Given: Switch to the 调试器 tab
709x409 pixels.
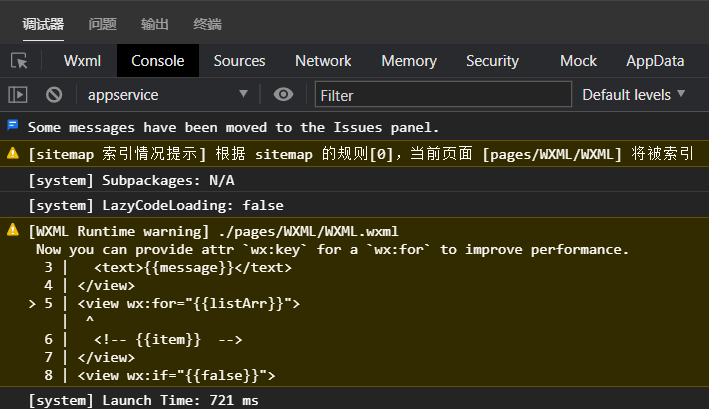Looking at the screenshot, I should pos(43,24).
